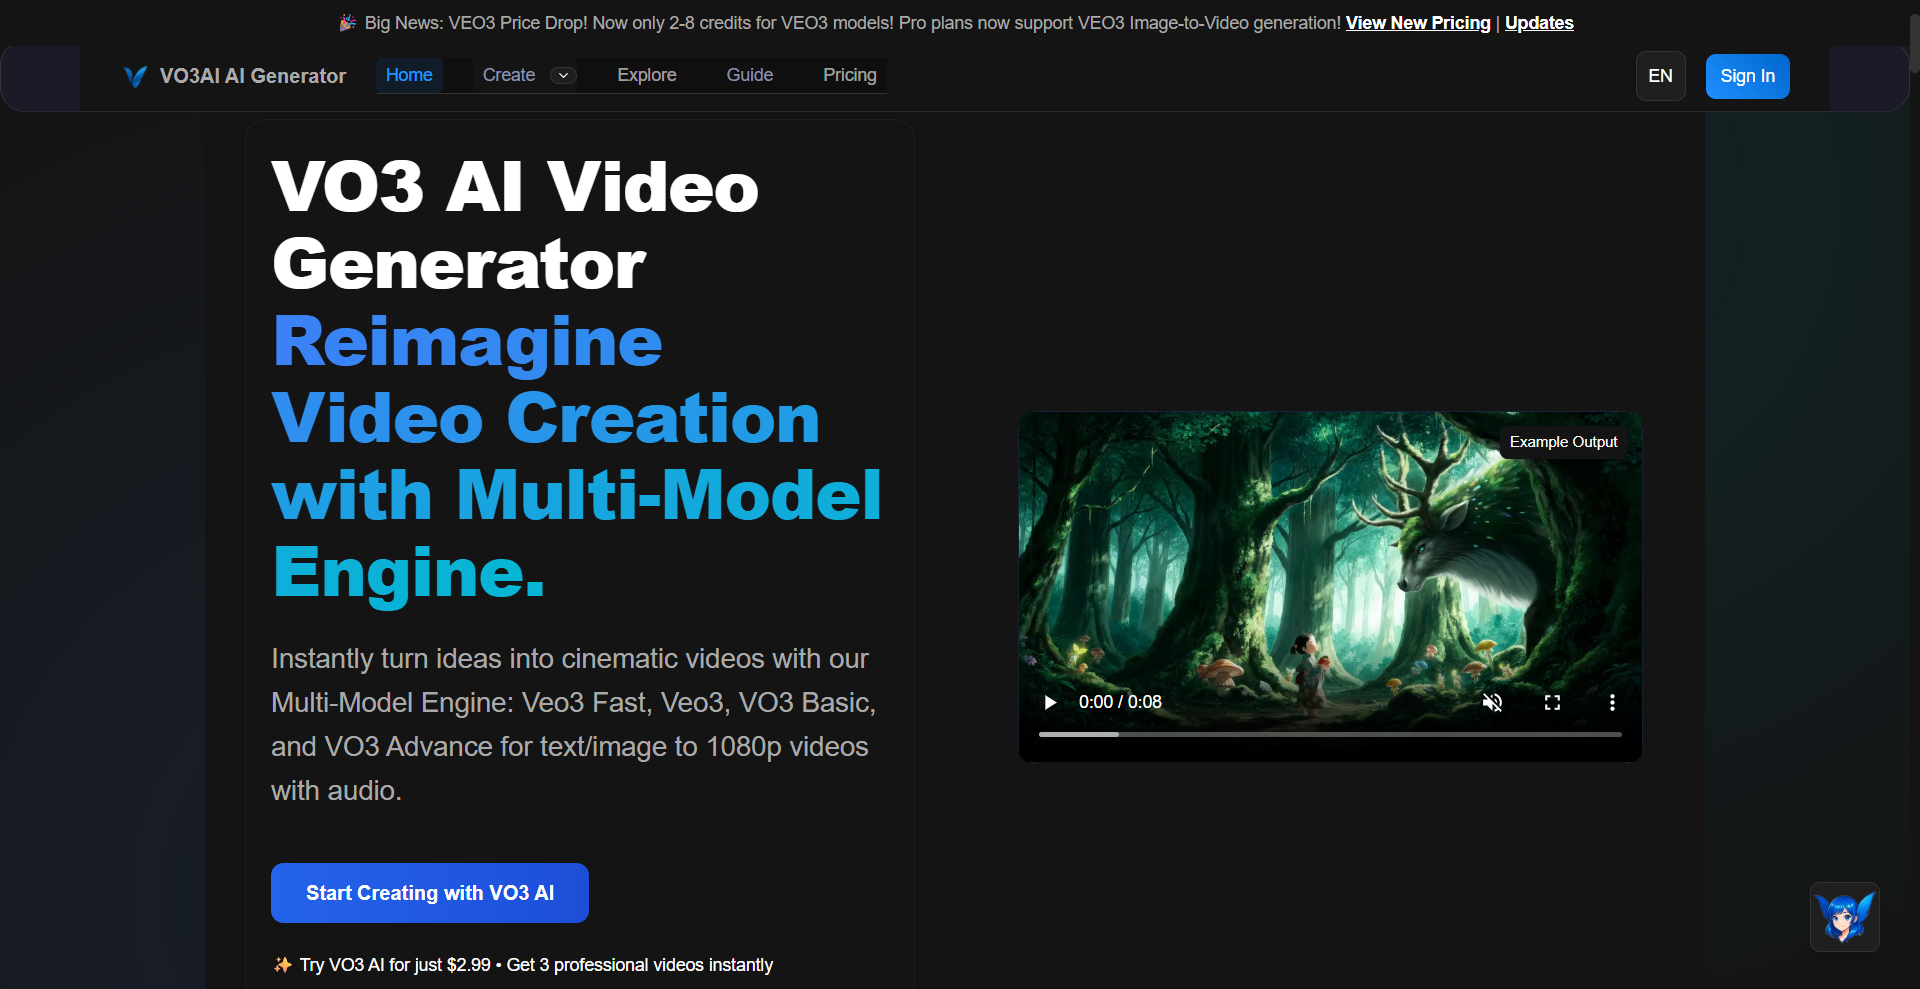
Task: Enter fullscreen on the example video
Action: [1552, 703]
